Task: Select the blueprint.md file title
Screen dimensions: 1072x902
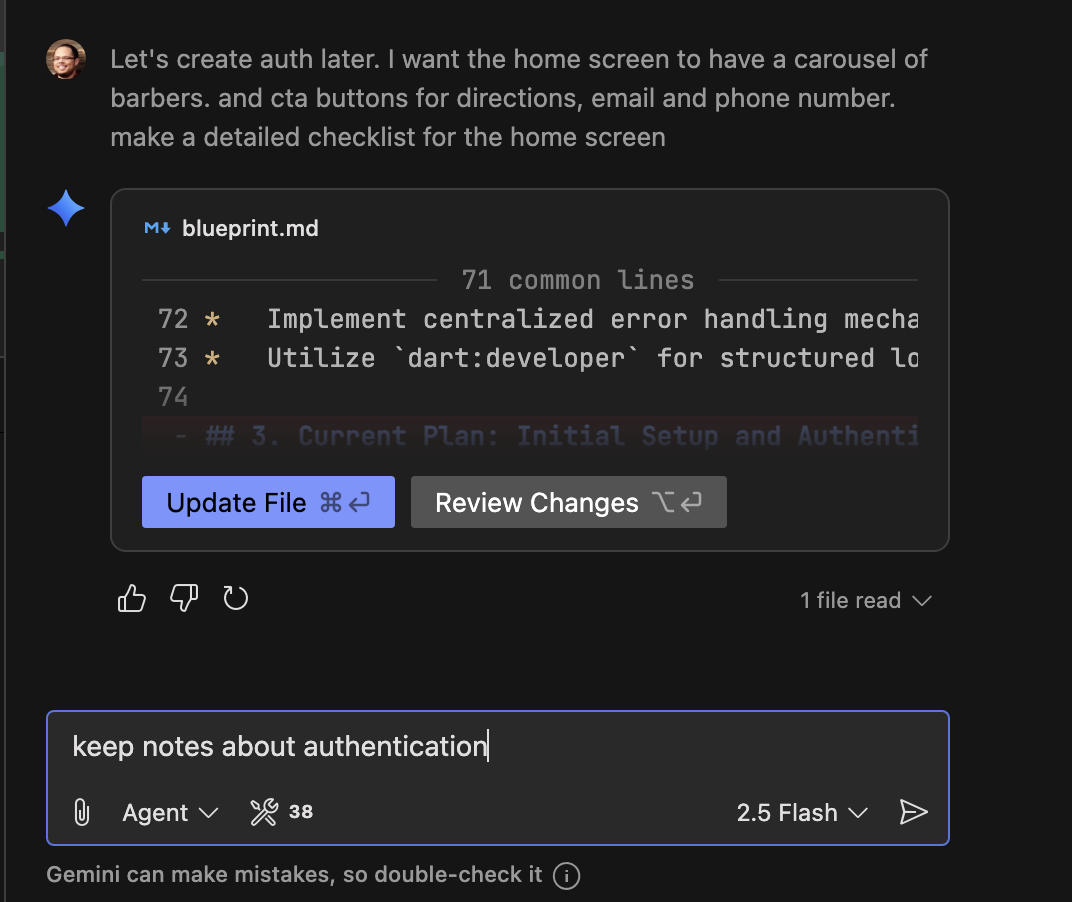Action: (x=250, y=228)
